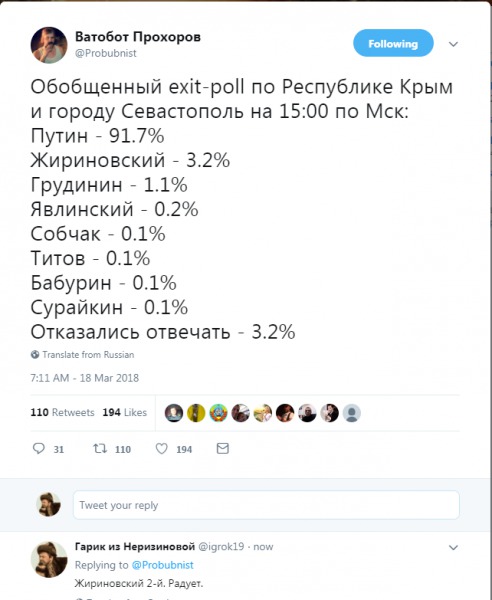The width and height of the screenshot is (492, 600).
Task: Open 194 Likes list
Action: [125, 412]
